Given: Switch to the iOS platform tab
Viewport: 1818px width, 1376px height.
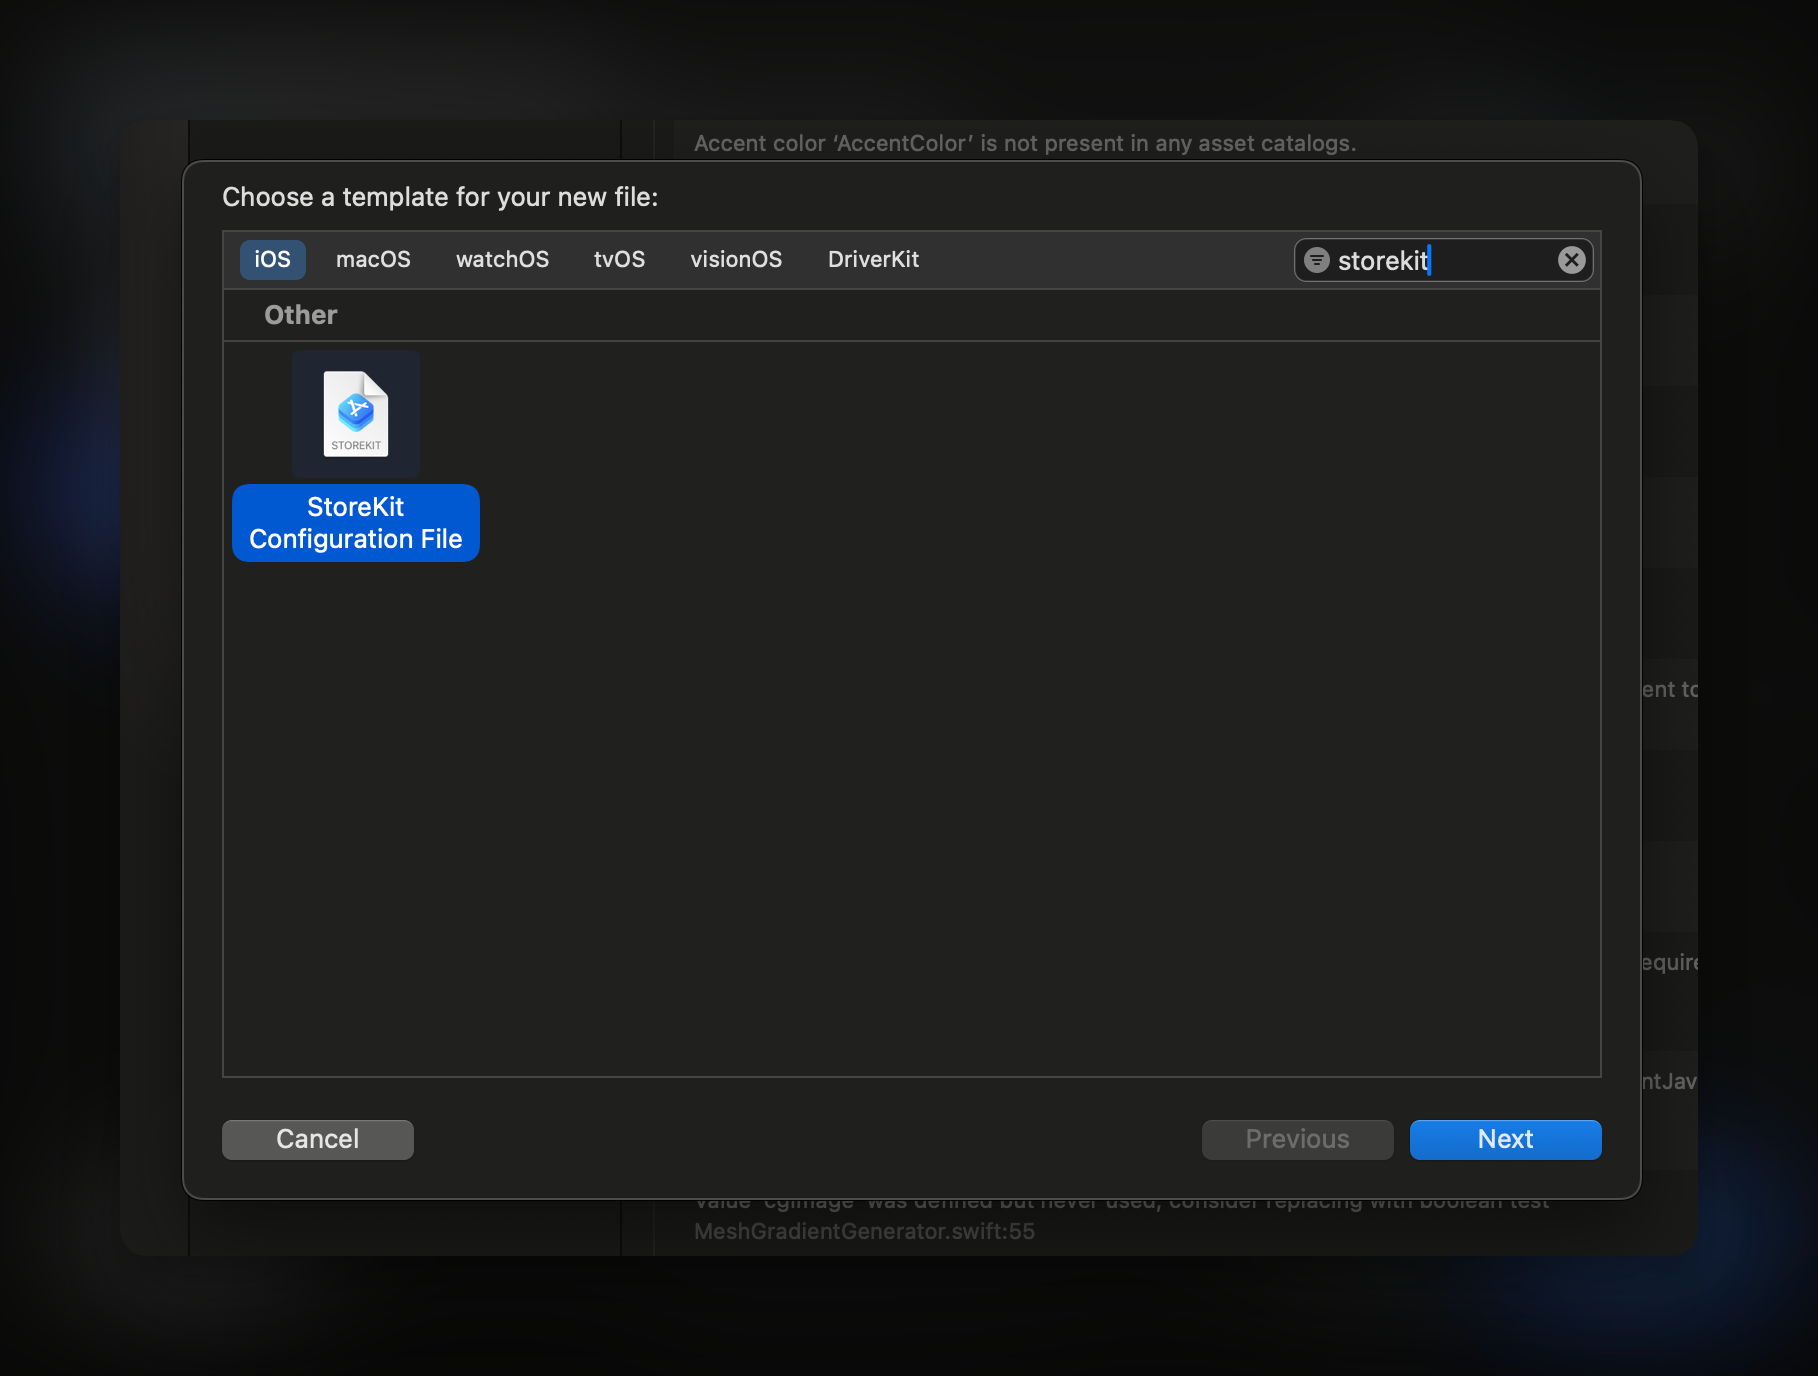Looking at the screenshot, I should [272, 260].
